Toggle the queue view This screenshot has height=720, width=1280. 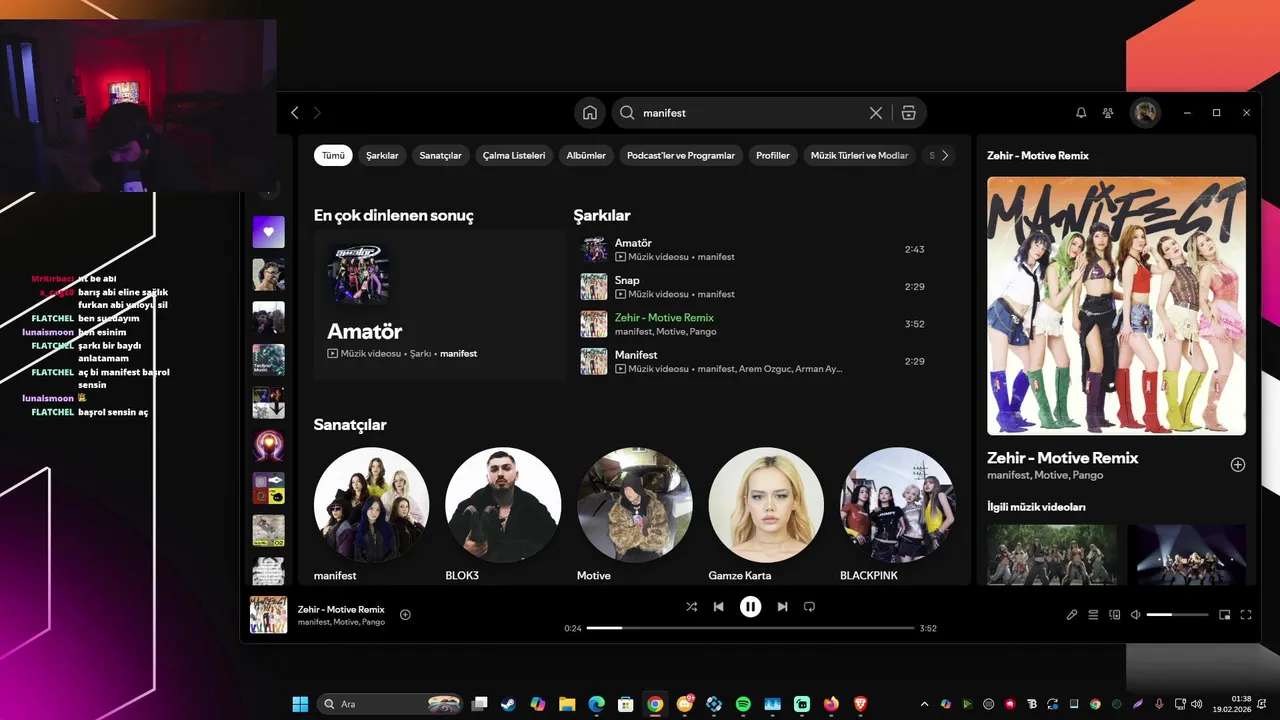pyautogui.click(x=1093, y=615)
